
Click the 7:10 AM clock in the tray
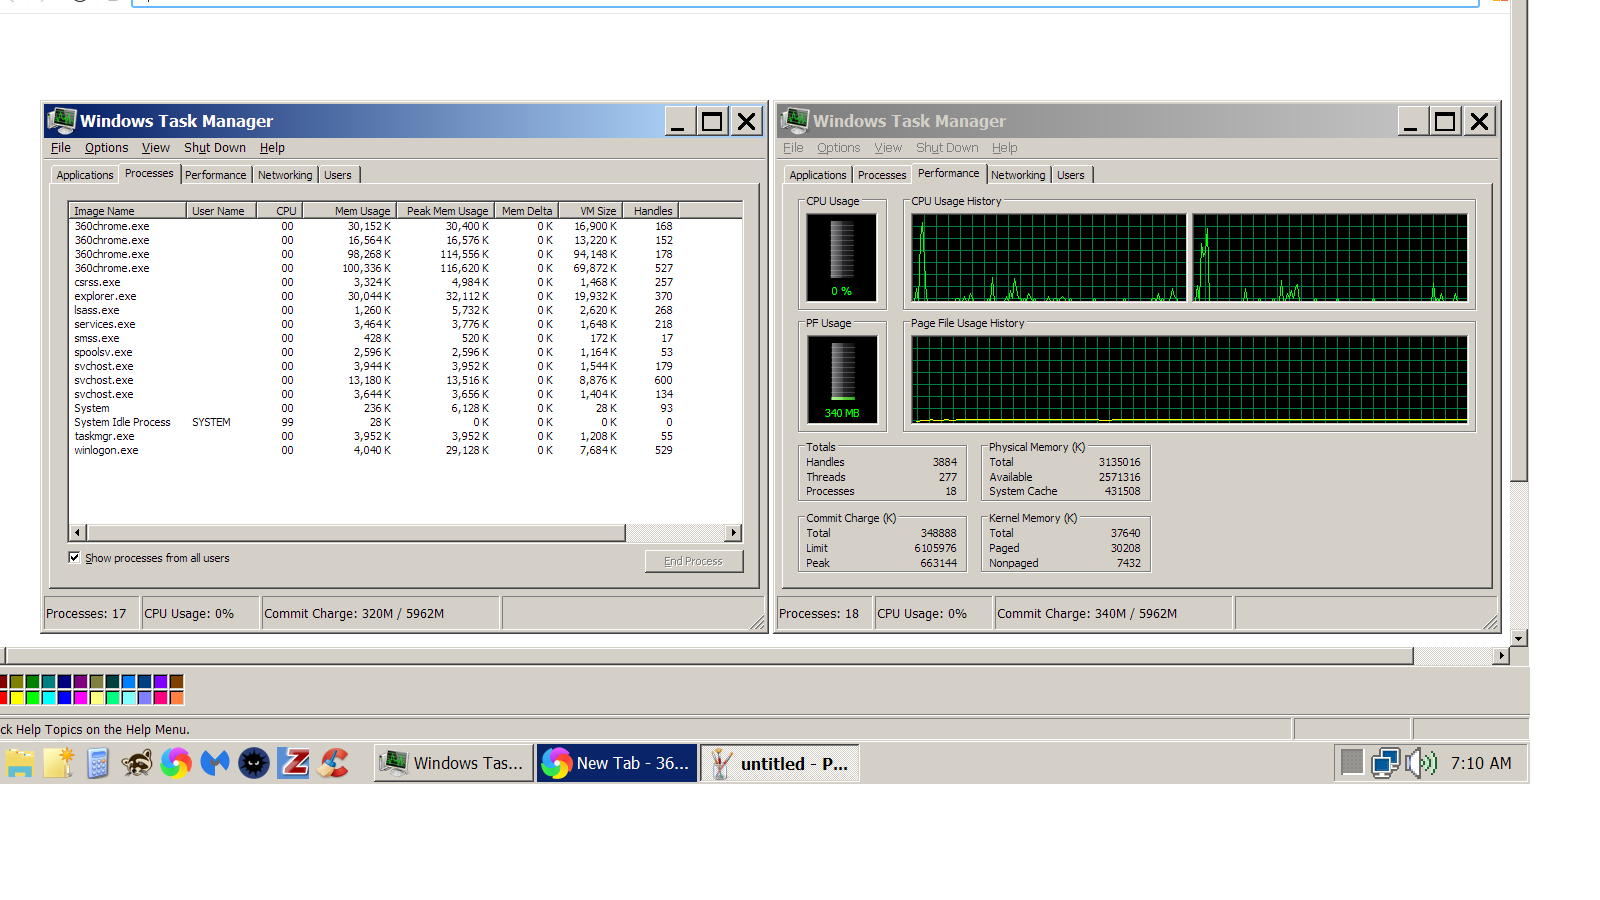point(1481,763)
